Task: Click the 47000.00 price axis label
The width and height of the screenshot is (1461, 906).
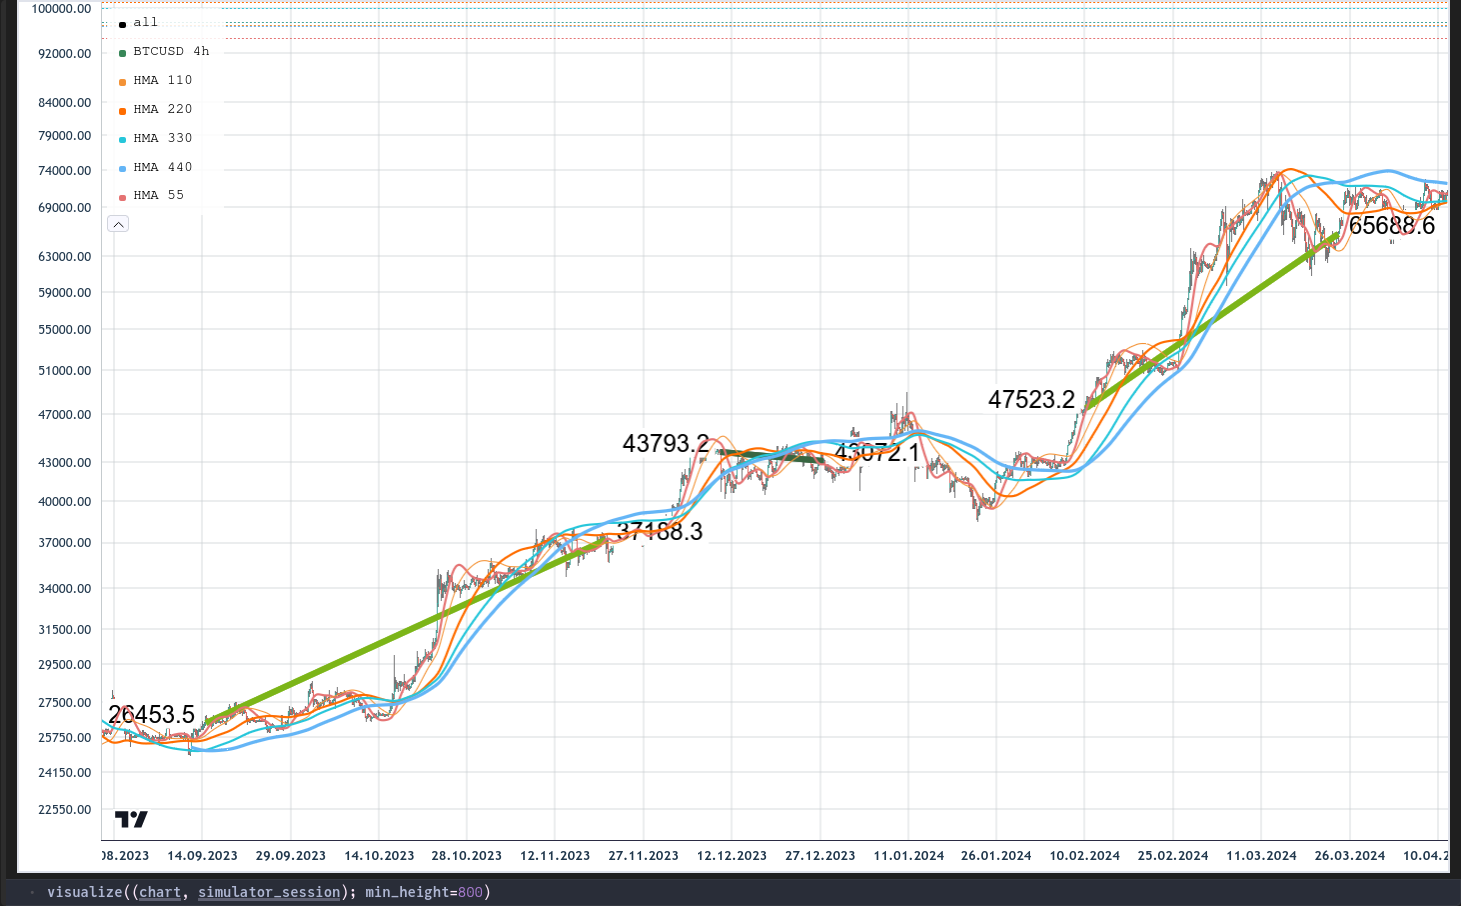Action: click(65, 414)
